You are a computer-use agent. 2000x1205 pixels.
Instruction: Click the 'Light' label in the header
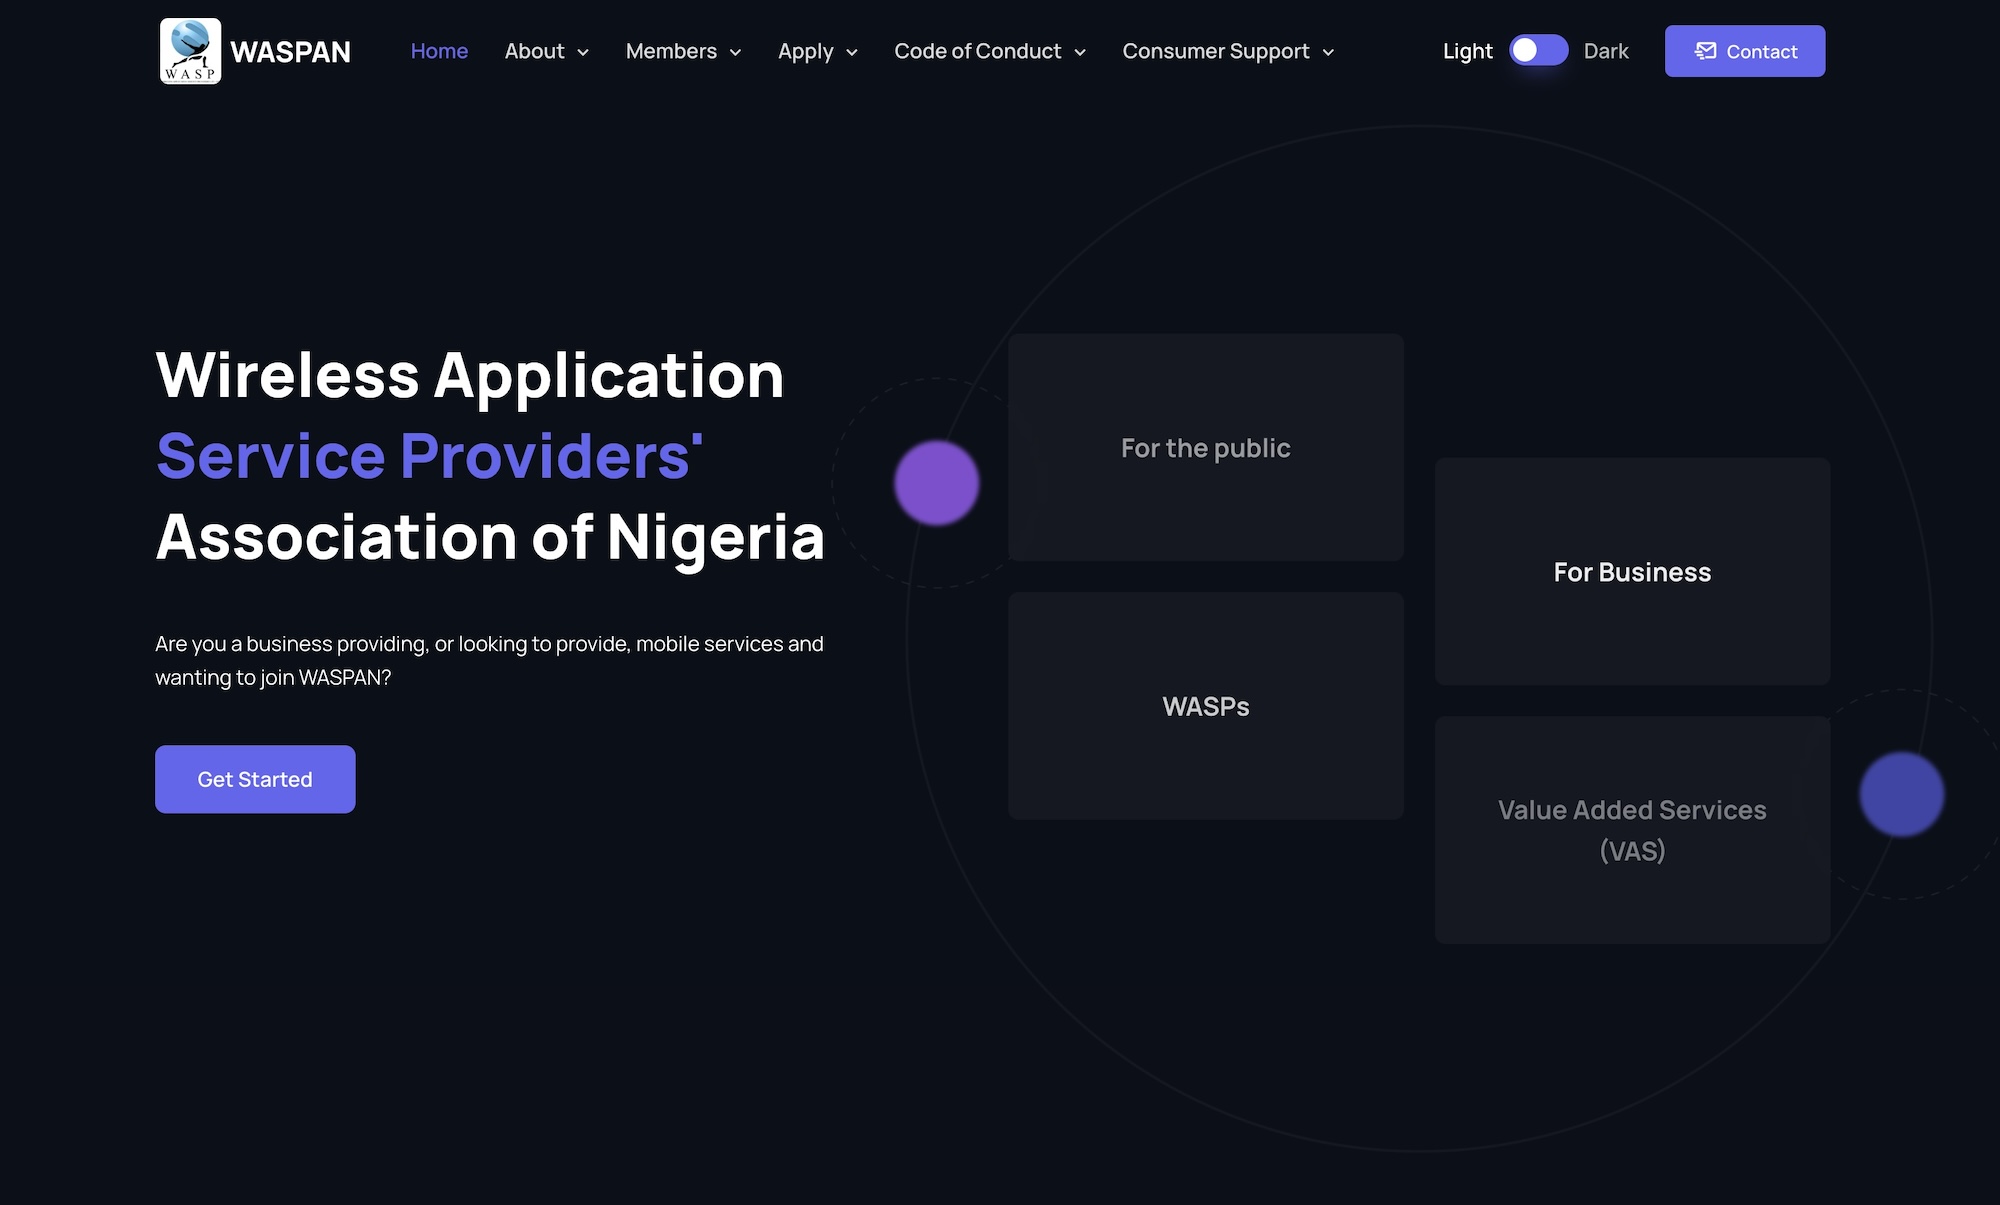point(1466,50)
